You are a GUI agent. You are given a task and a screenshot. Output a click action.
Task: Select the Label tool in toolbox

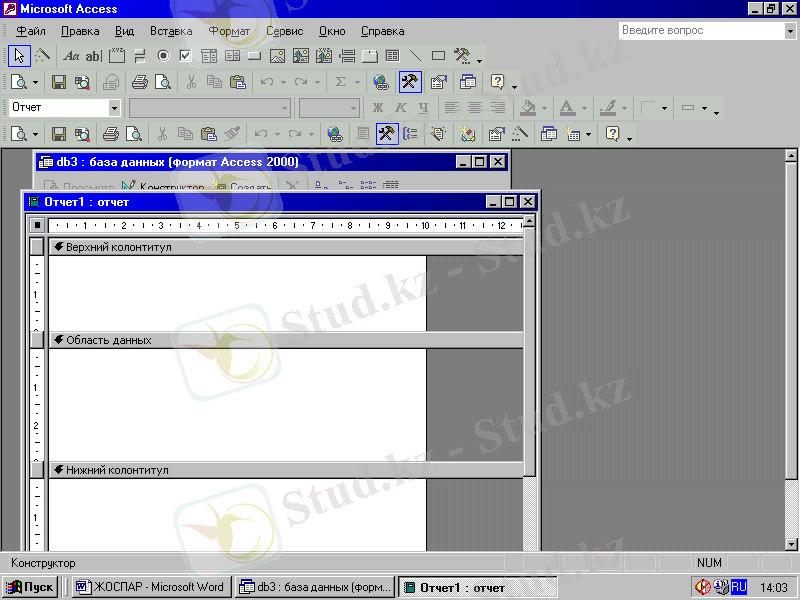[x=71, y=56]
